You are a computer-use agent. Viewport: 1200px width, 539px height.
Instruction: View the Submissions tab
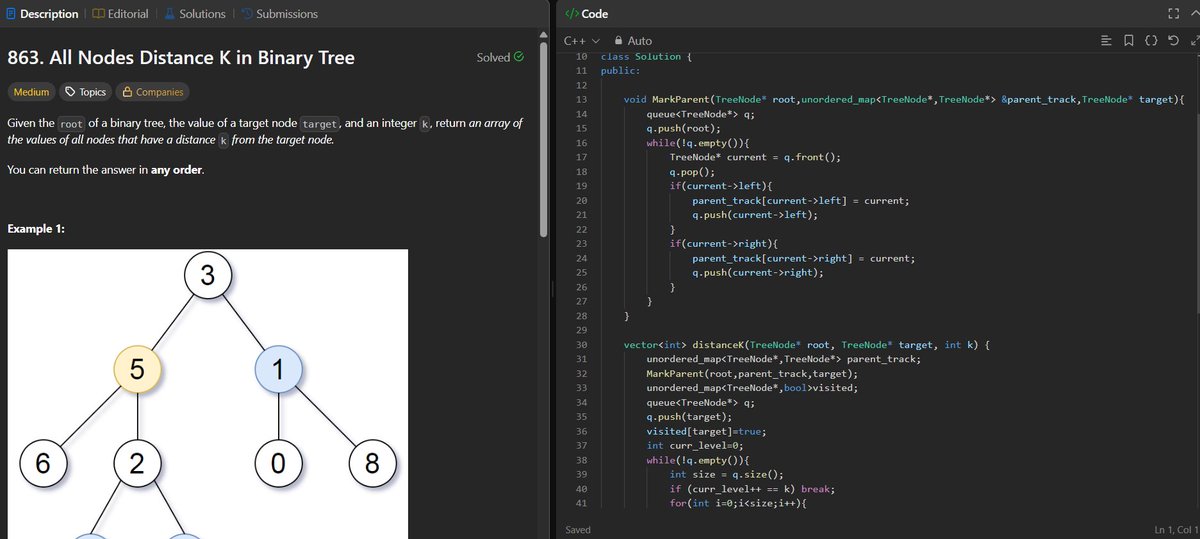(279, 14)
